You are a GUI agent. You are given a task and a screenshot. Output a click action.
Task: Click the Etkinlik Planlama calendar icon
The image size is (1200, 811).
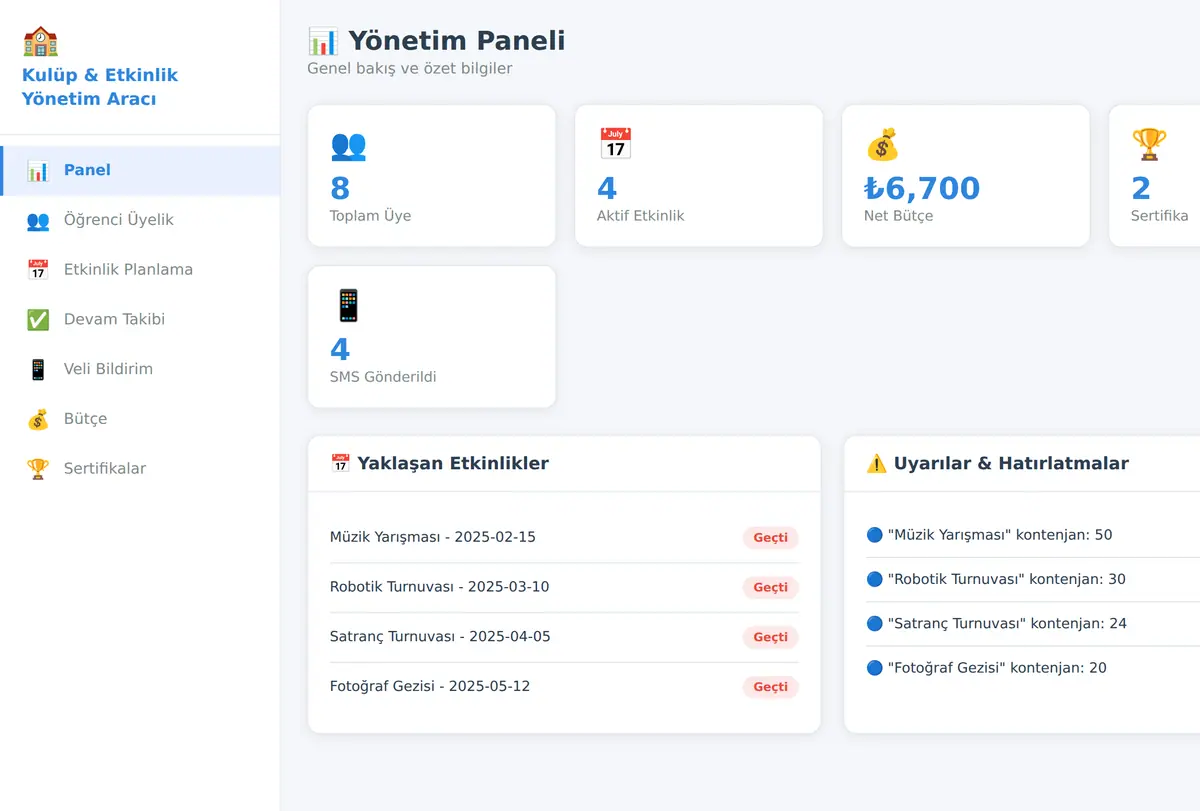point(38,270)
